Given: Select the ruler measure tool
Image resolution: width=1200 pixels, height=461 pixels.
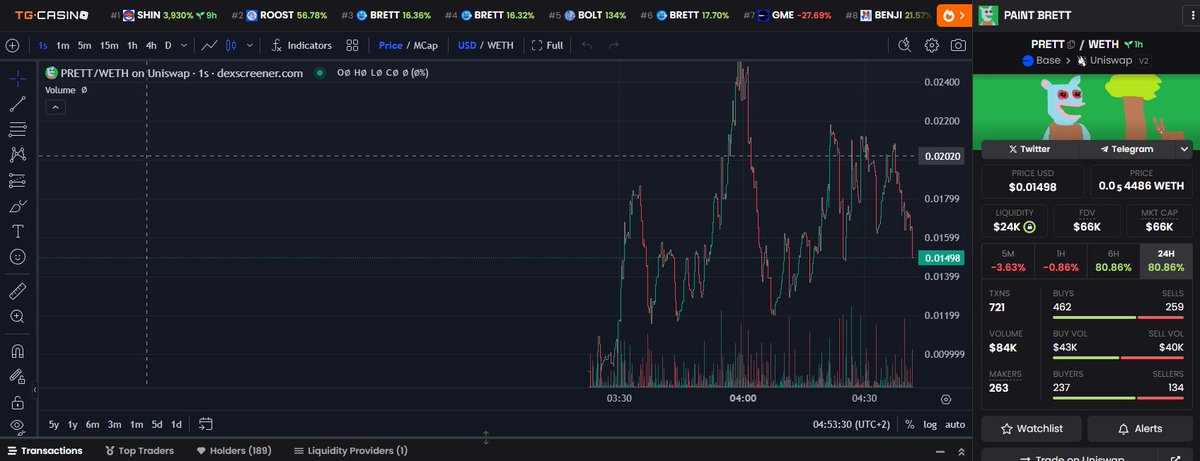Looking at the screenshot, I should [17, 291].
